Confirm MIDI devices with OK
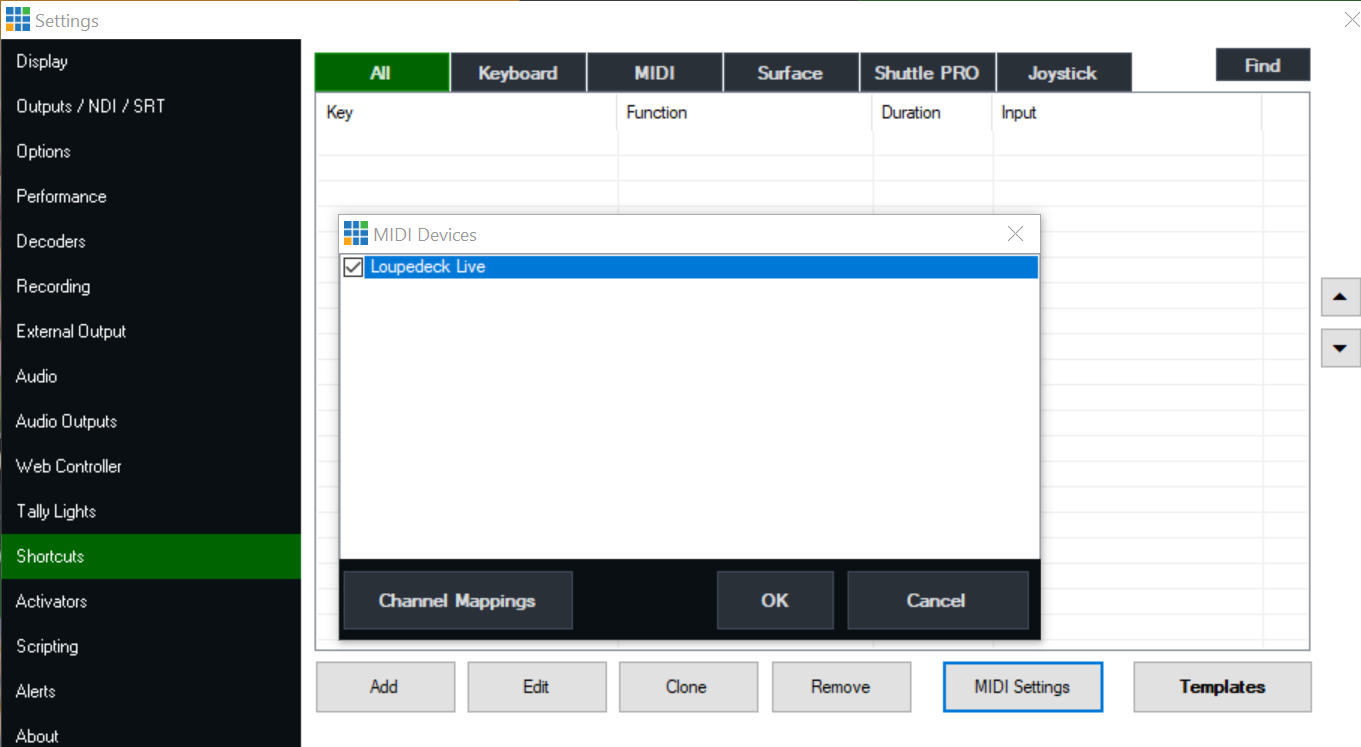This screenshot has width=1361, height=747. pyautogui.click(x=775, y=600)
